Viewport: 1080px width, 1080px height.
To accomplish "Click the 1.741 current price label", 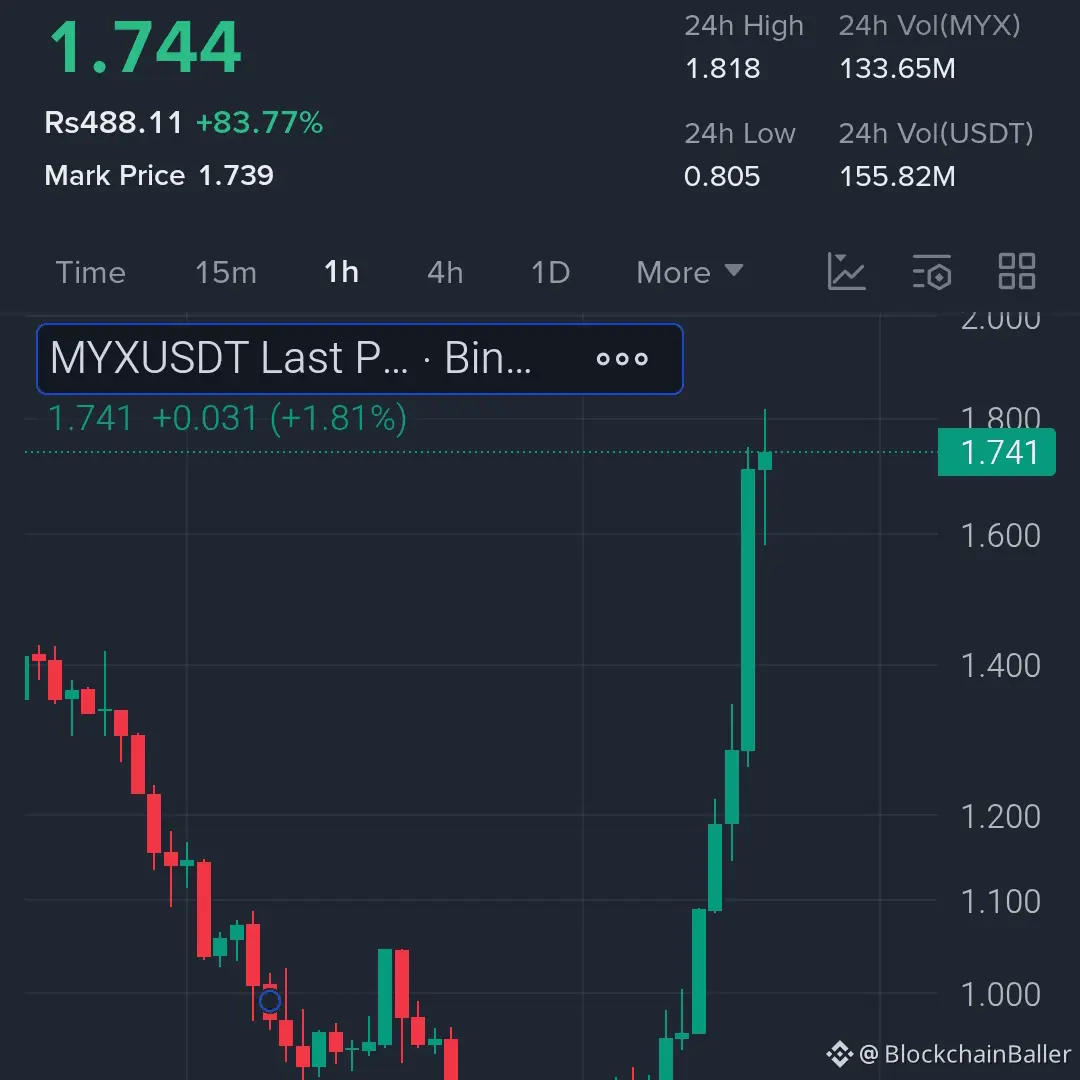I will 997,453.
